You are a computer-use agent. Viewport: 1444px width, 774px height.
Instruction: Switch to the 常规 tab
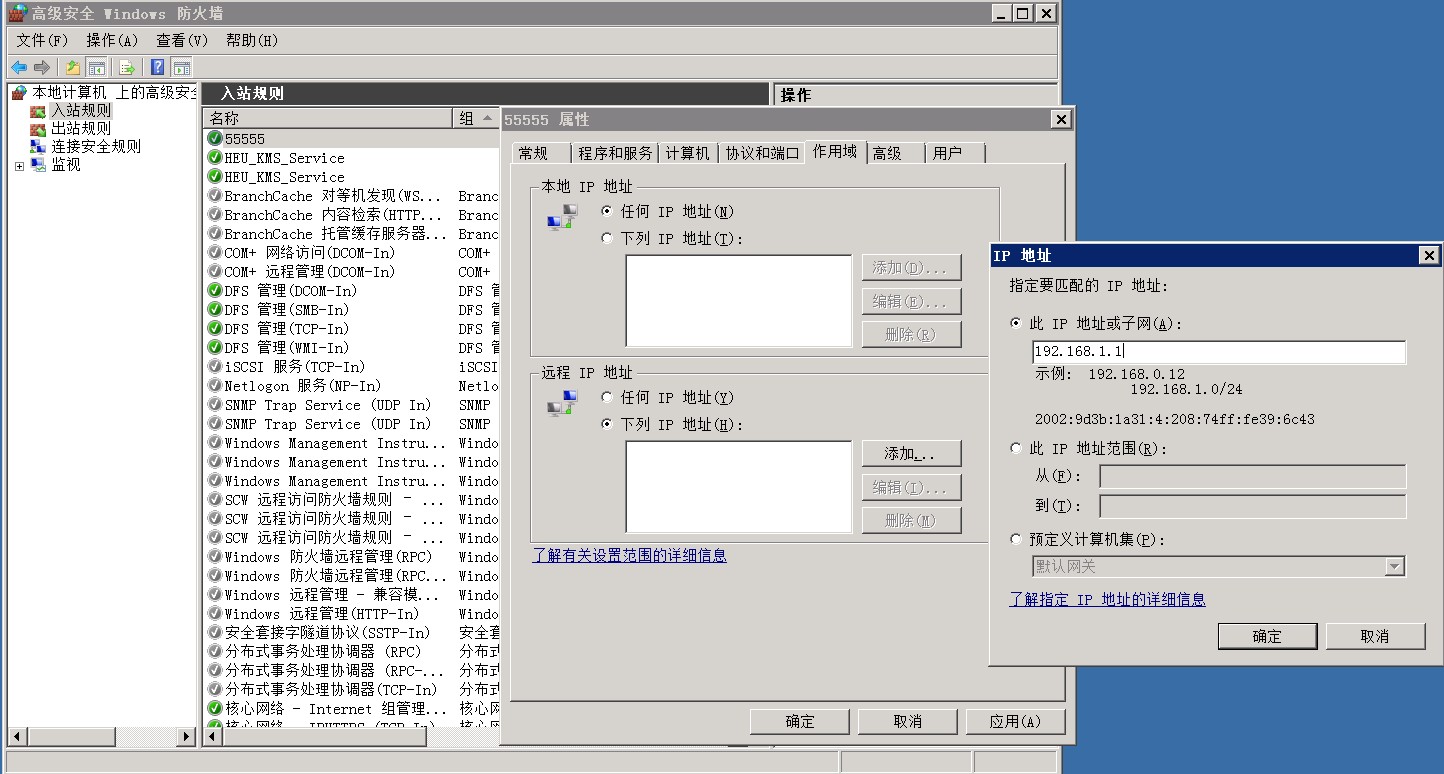pyautogui.click(x=541, y=153)
